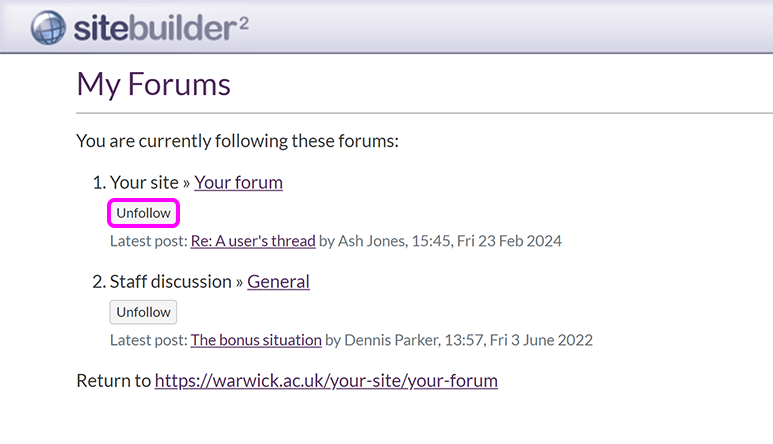The height and width of the screenshot is (444, 773).
Task: Click the SiteBuilder globe logo icon
Action: coord(49,27)
